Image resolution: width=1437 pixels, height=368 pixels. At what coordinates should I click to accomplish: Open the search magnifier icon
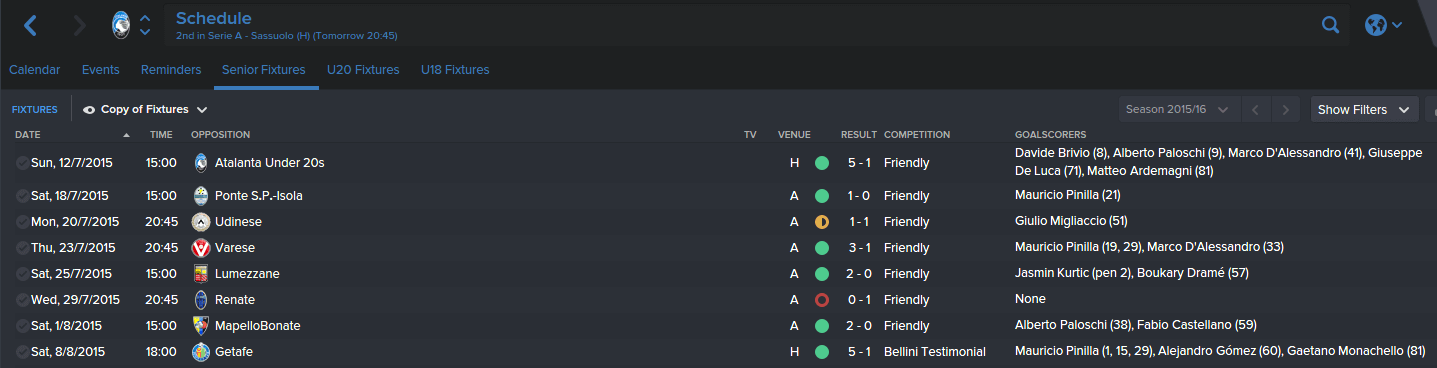coord(1330,25)
